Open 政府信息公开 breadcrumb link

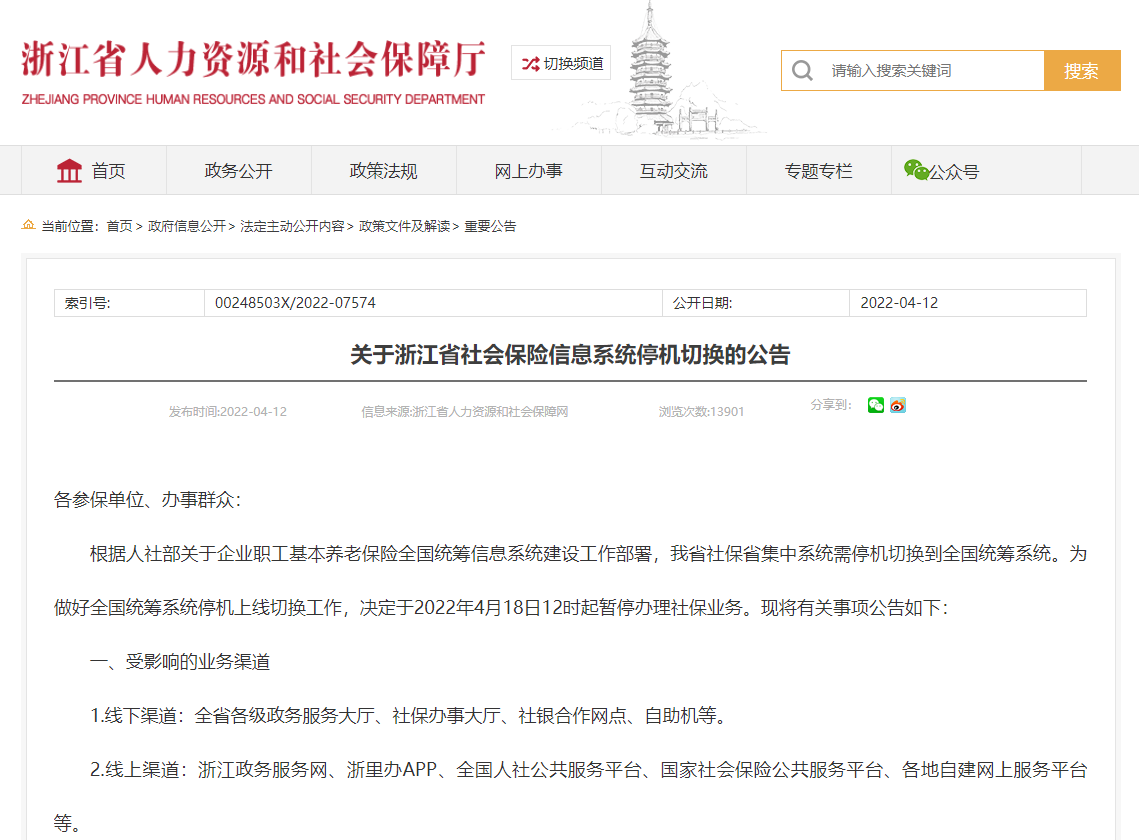pos(187,226)
